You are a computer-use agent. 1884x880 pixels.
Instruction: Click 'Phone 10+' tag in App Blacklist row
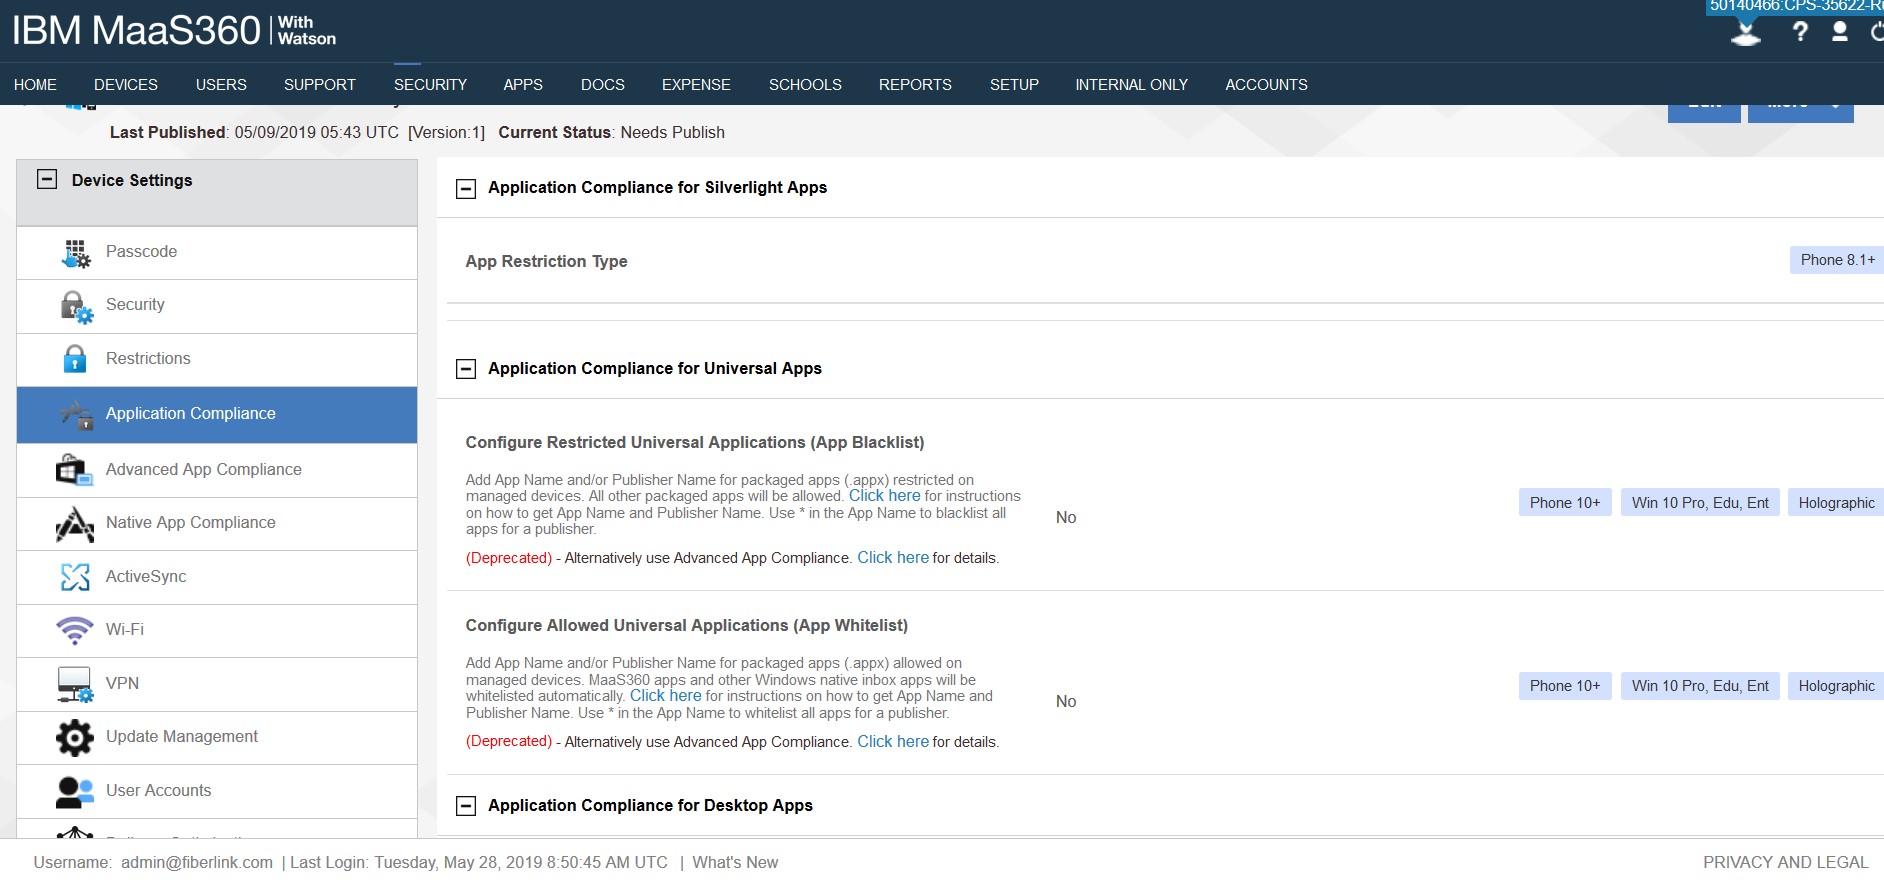click(1565, 503)
